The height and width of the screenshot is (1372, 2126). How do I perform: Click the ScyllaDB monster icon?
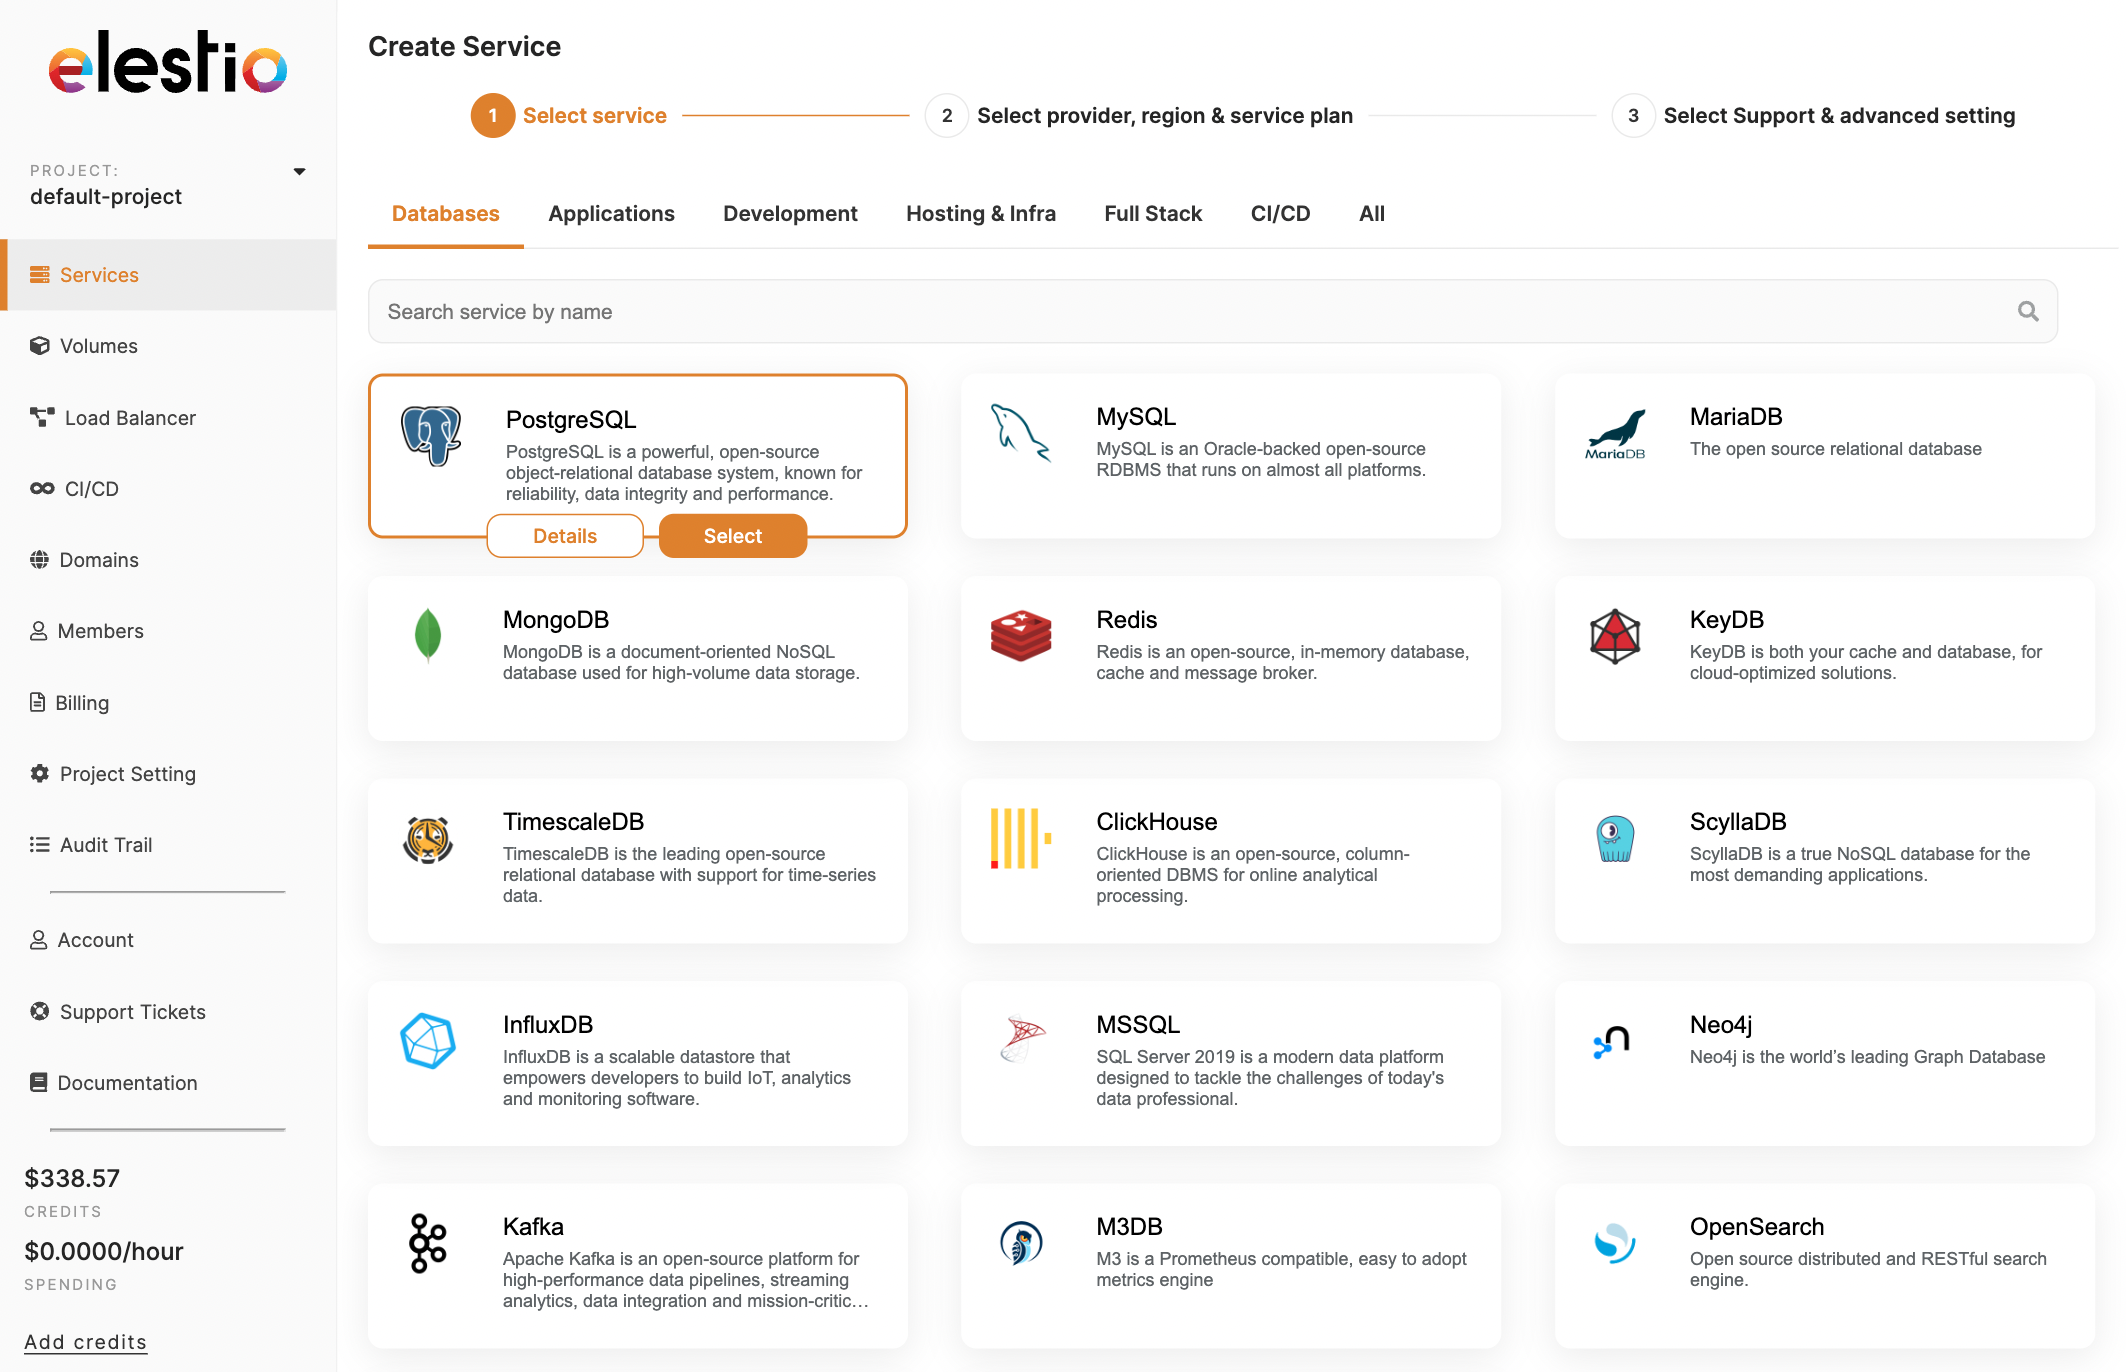coord(1615,838)
